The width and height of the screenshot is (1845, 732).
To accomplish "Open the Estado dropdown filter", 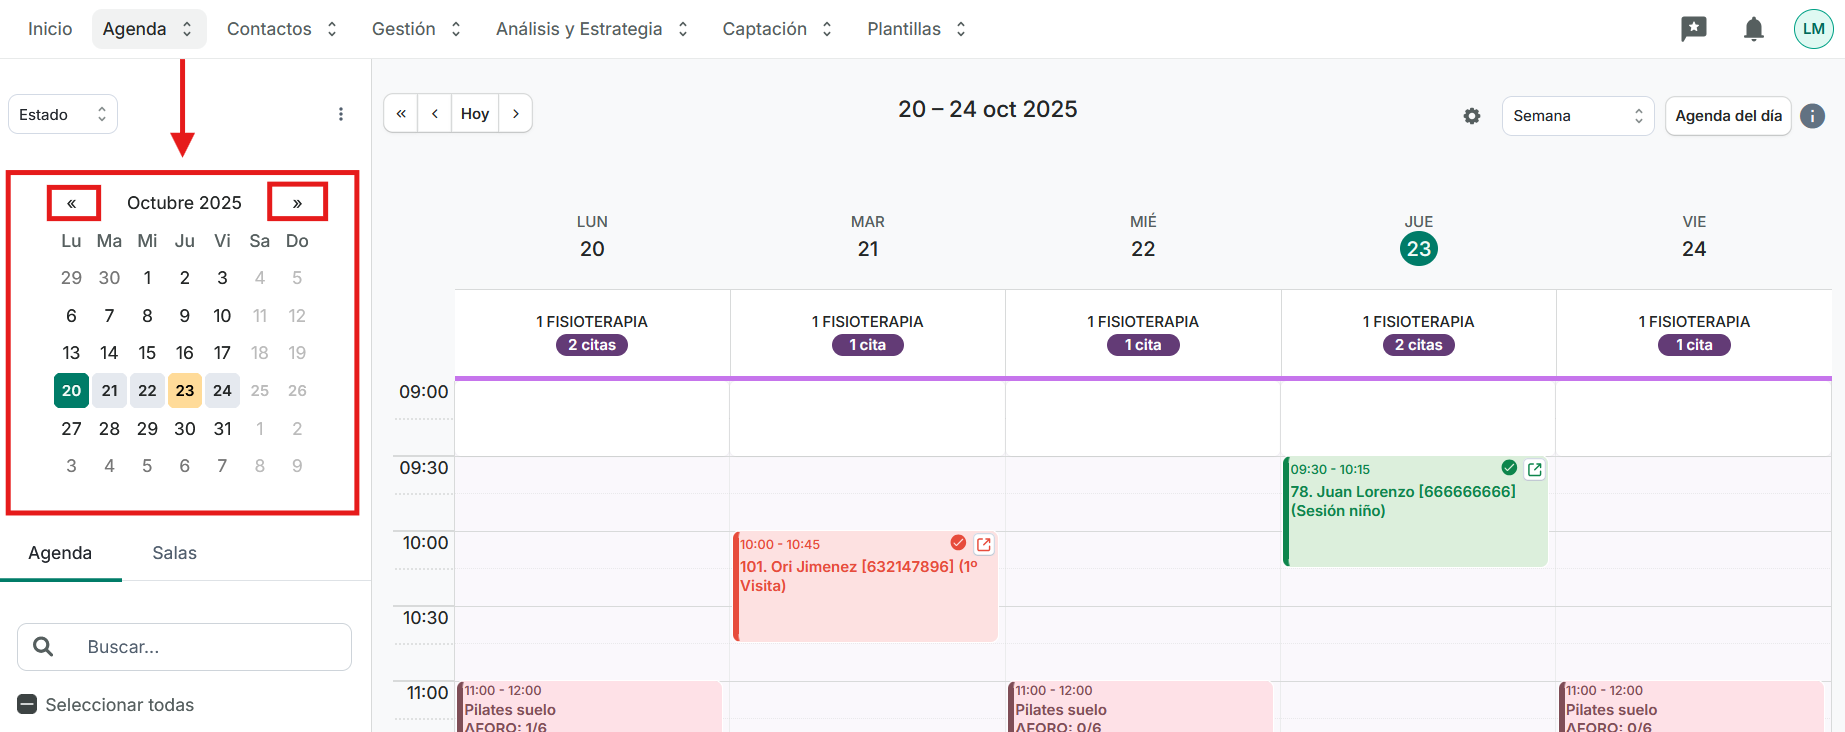I will [62, 114].
